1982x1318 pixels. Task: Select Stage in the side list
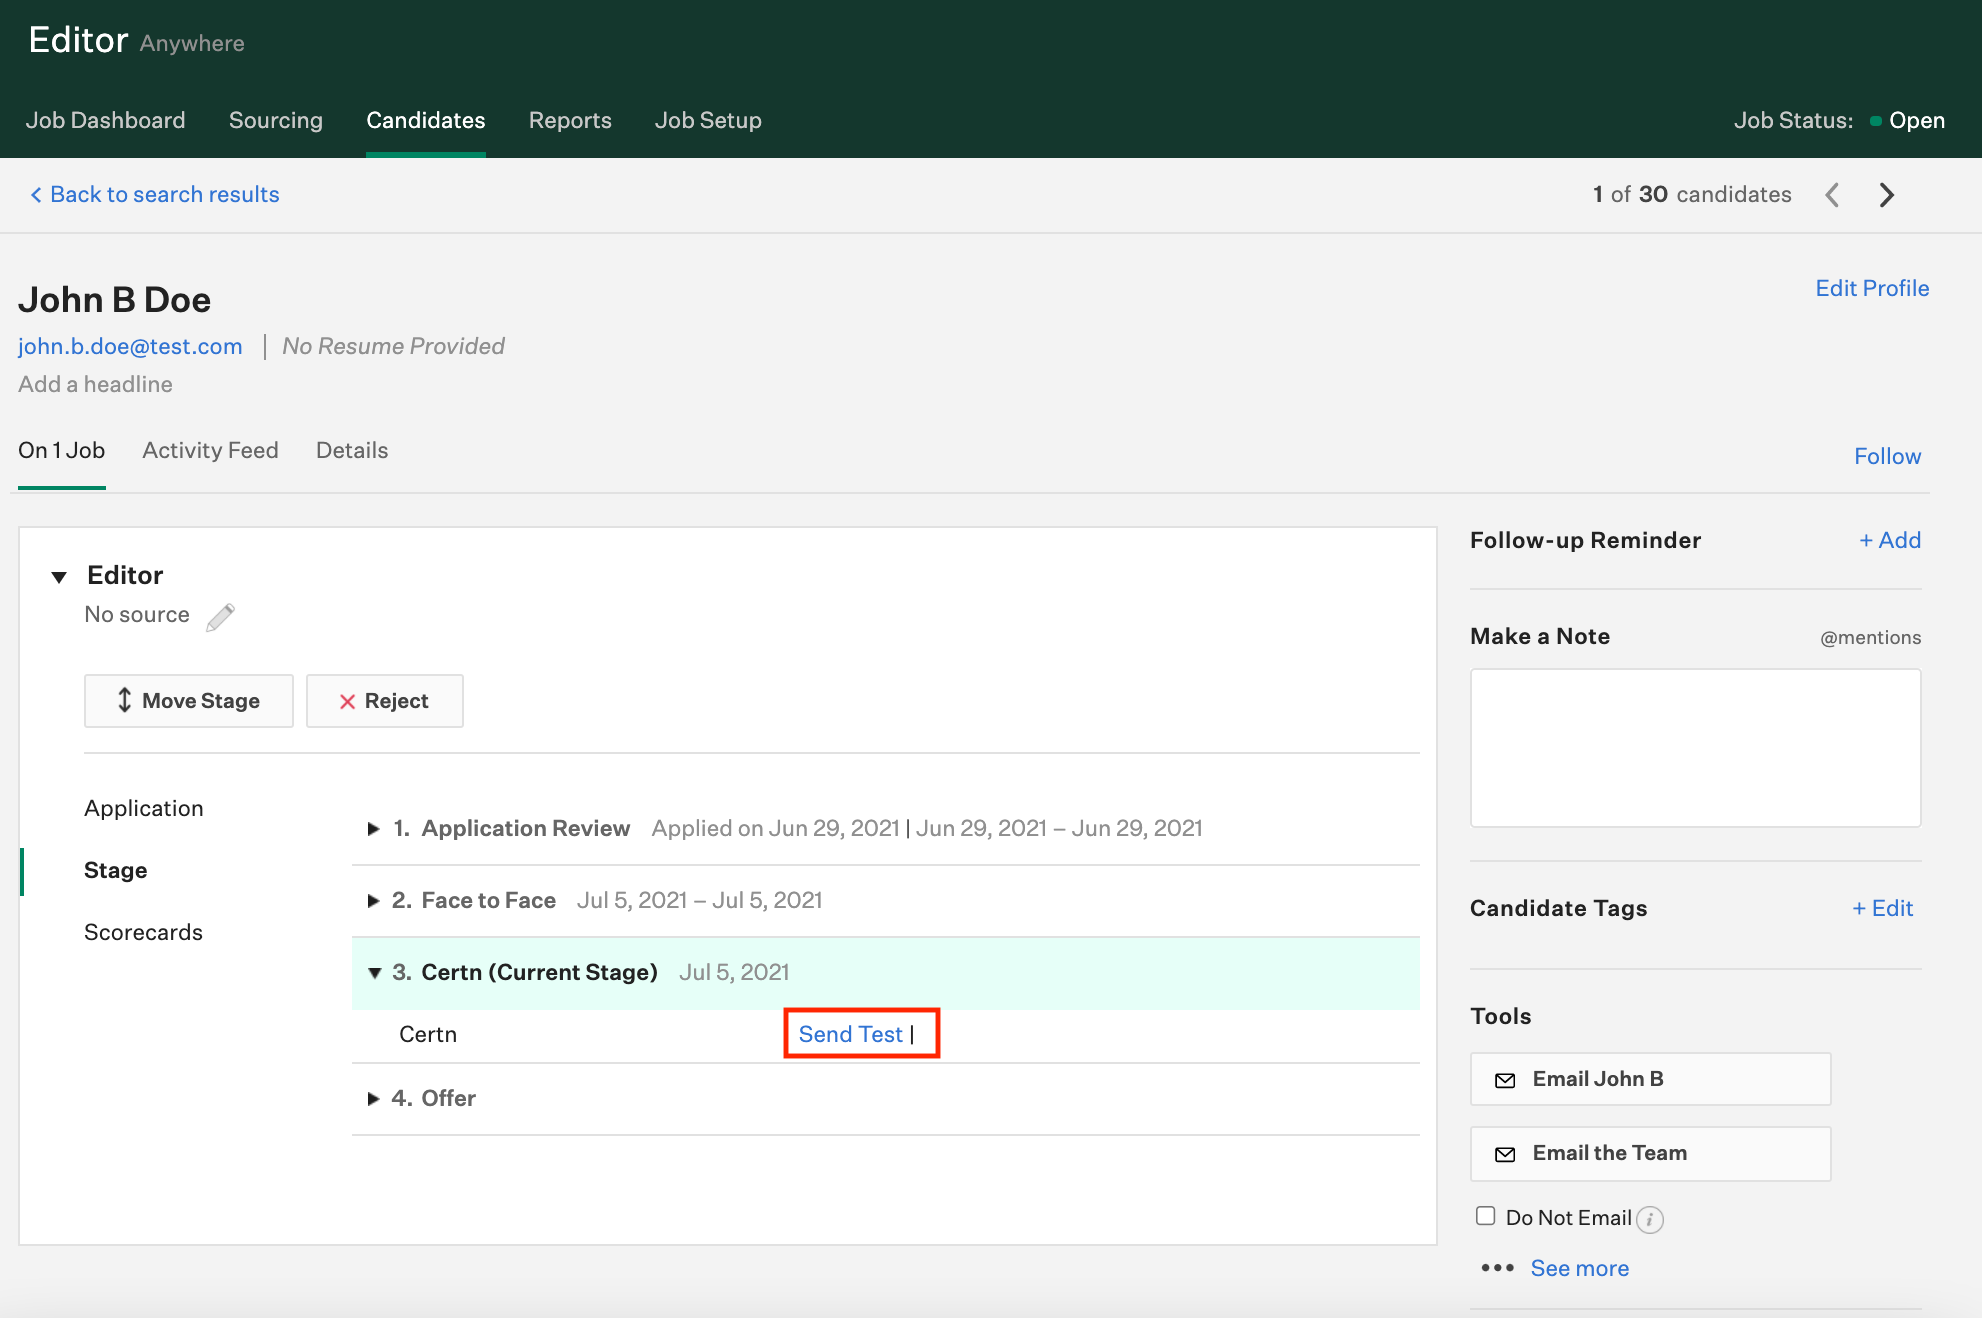pyautogui.click(x=116, y=870)
